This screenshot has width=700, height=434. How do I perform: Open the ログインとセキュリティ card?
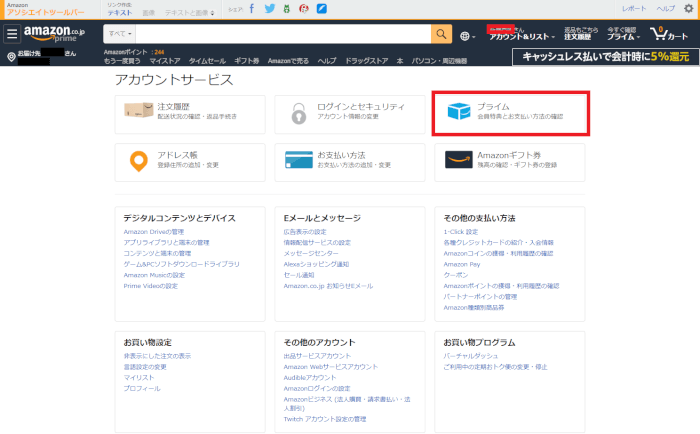351,113
